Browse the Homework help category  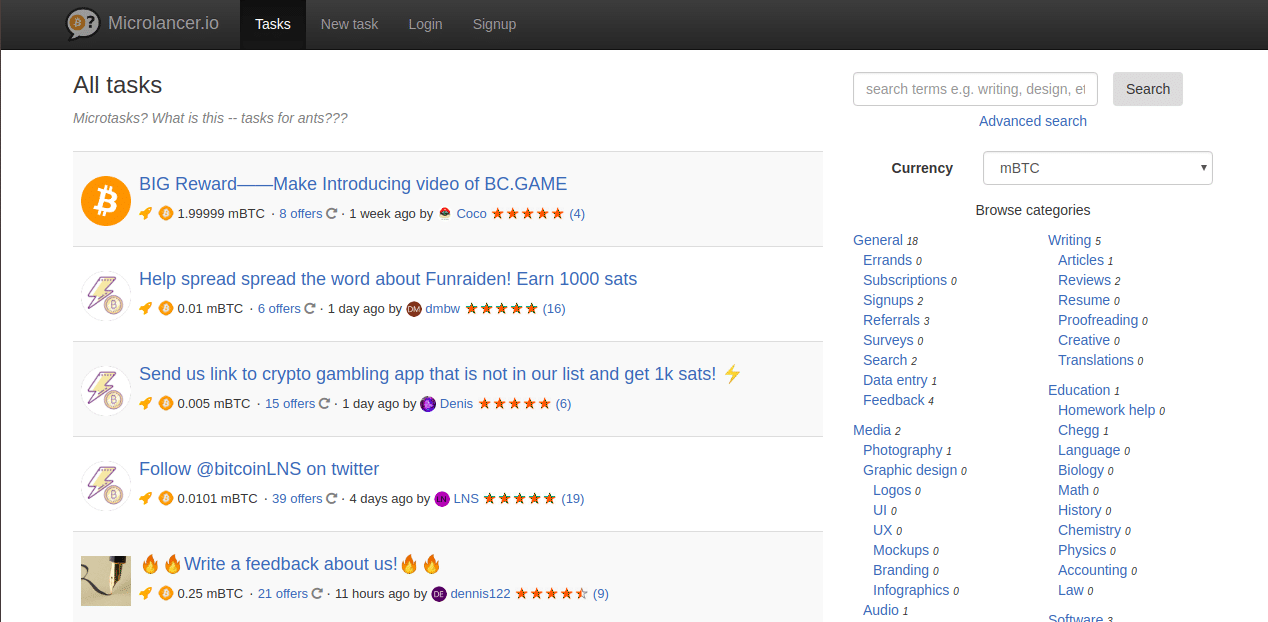click(1106, 410)
